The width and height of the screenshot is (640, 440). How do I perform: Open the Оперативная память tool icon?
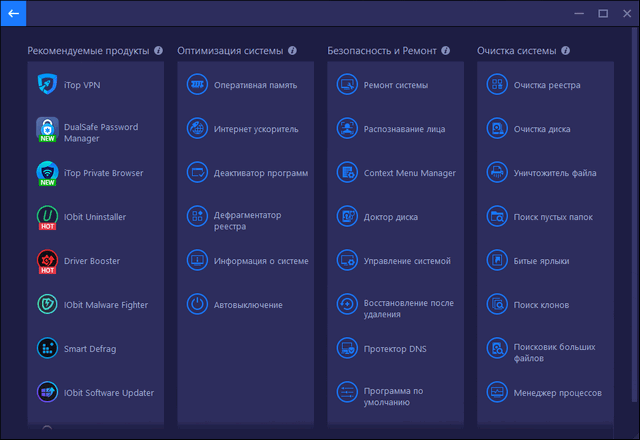point(197,84)
